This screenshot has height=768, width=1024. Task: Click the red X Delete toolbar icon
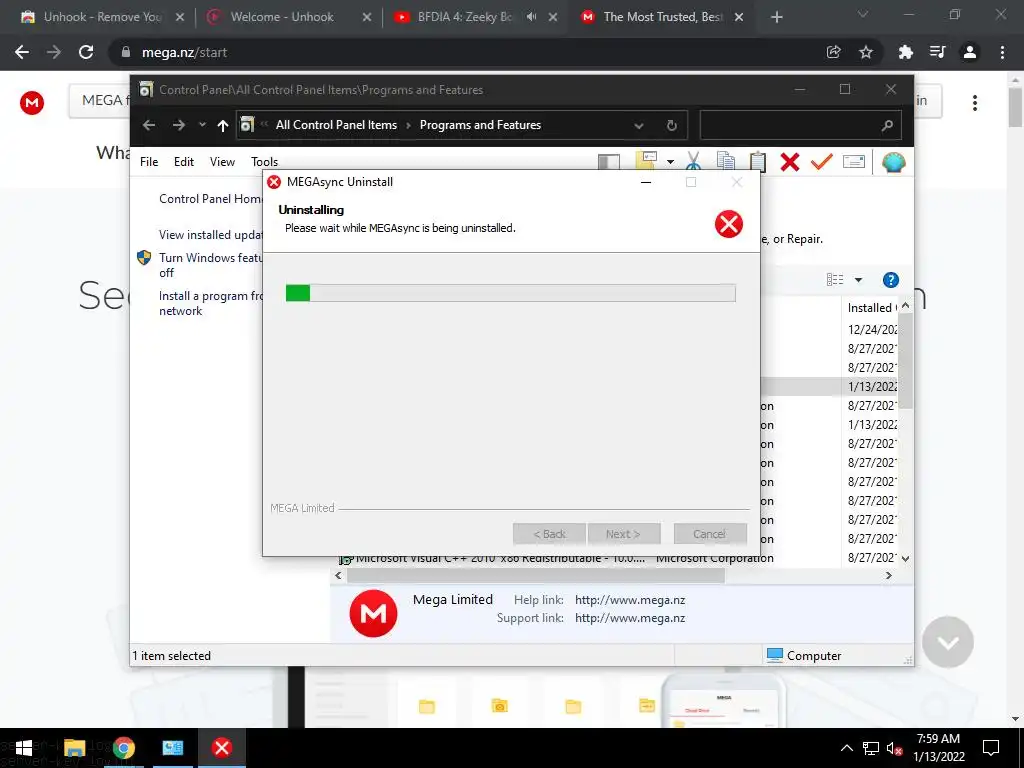tap(790, 161)
